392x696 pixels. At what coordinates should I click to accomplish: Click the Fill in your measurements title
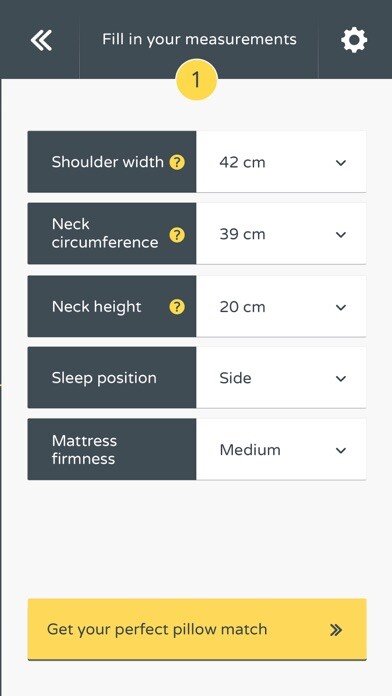[199, 40]
